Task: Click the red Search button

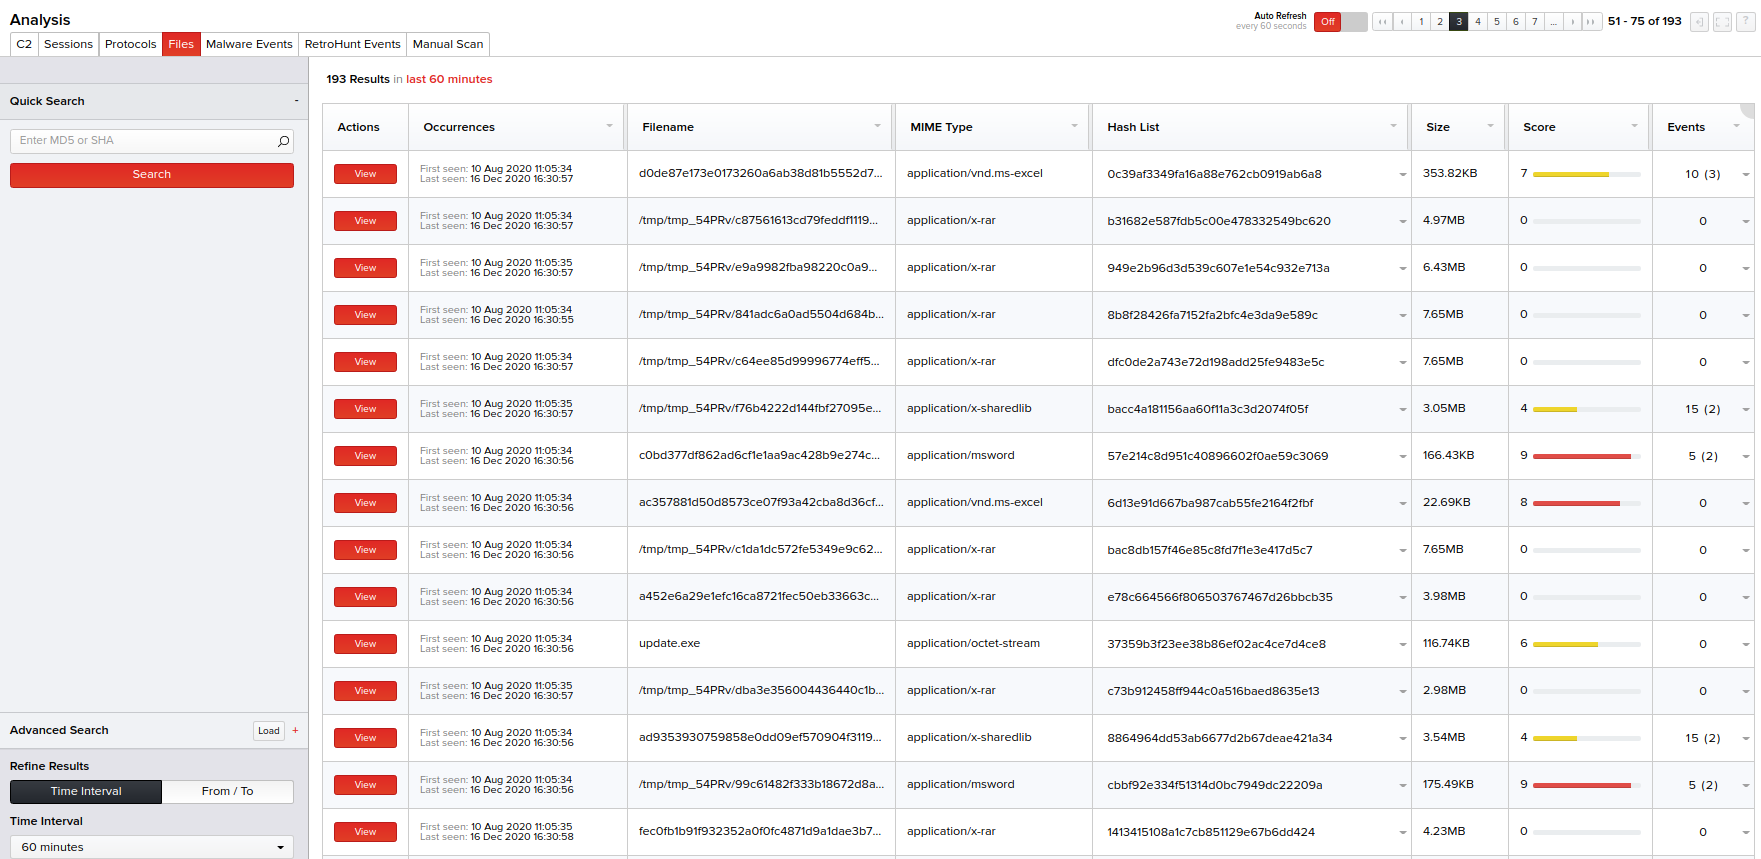Action: (152, 174)
